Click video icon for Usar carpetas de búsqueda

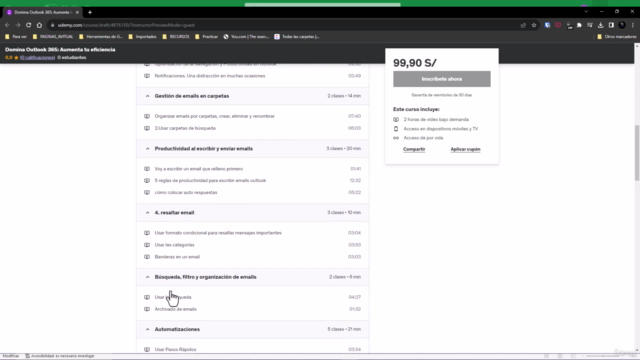click(147, 128)
